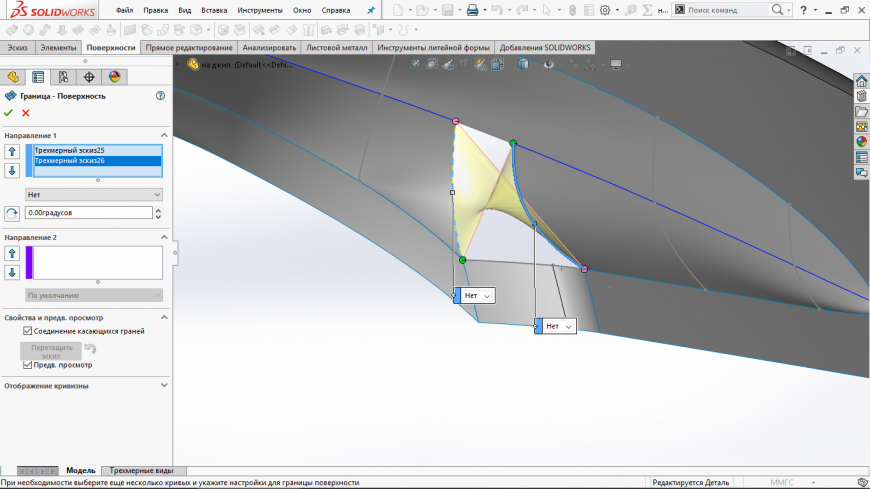Open the search commands dropdown arrow
Image resolution: width=870 pixels, height=489 pixels.
click(788, 10)
